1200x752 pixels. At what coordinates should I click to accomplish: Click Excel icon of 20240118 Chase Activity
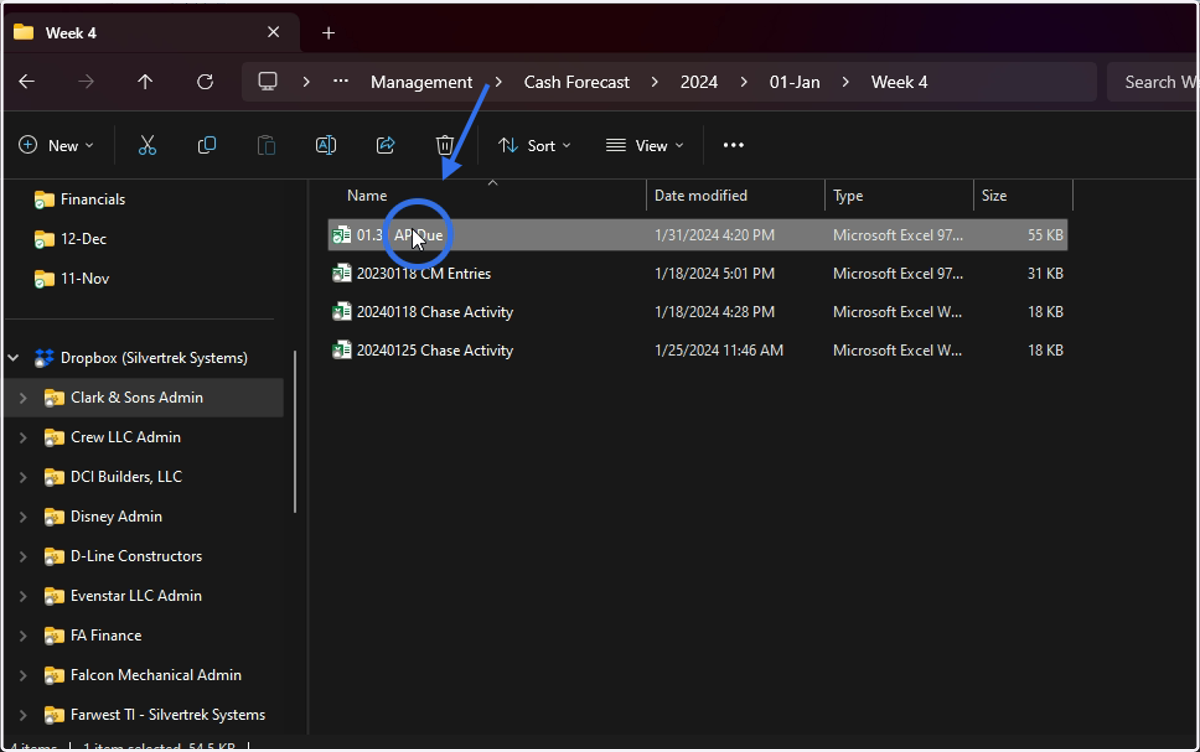click(342, 312)
